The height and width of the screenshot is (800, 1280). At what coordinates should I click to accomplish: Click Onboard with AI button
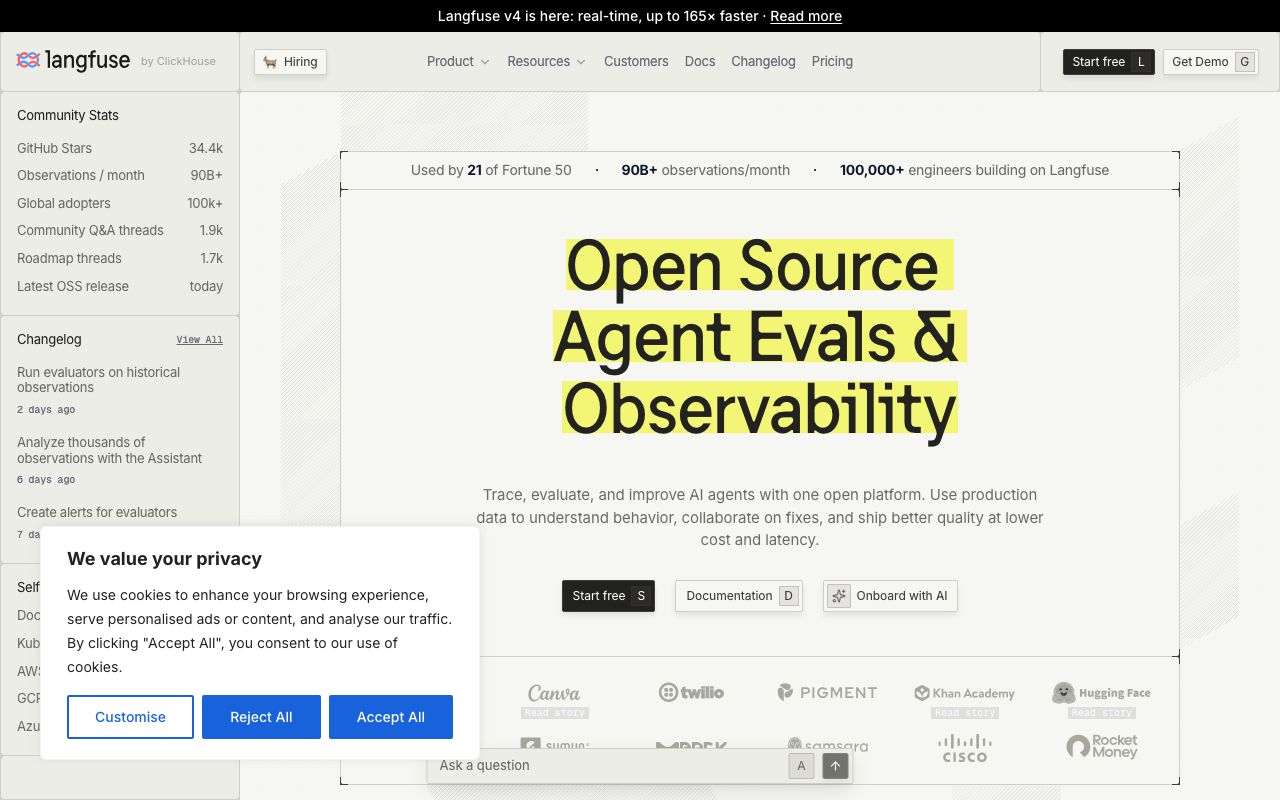tap(890, 596)
